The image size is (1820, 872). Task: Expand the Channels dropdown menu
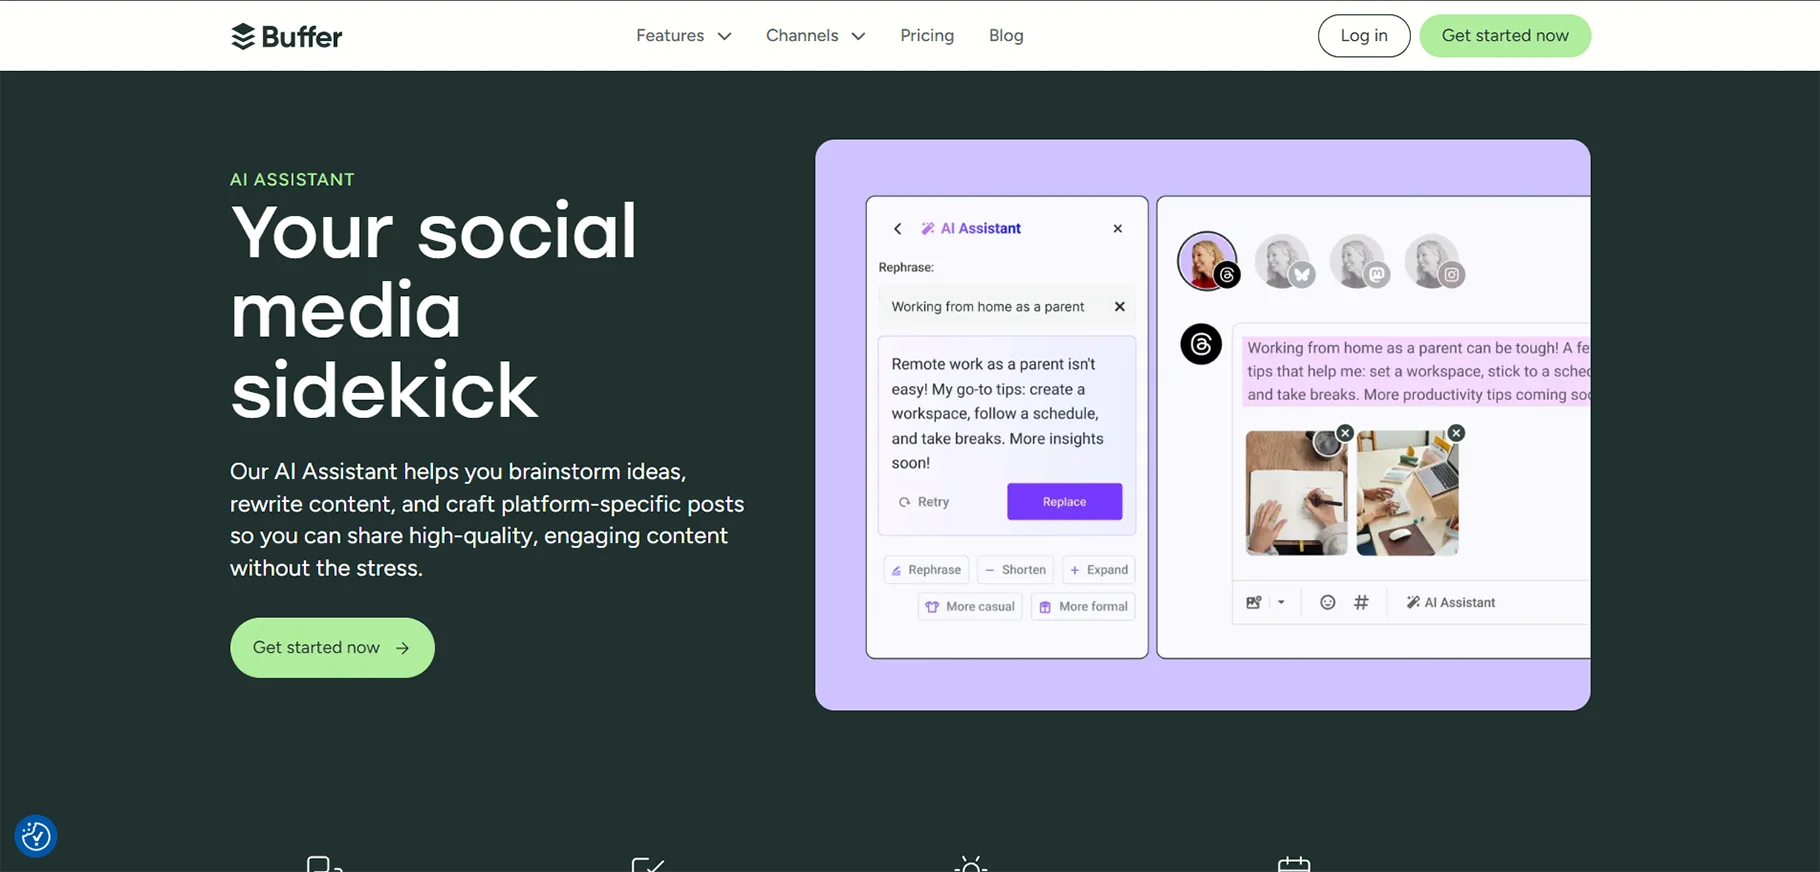coord(816,36)
